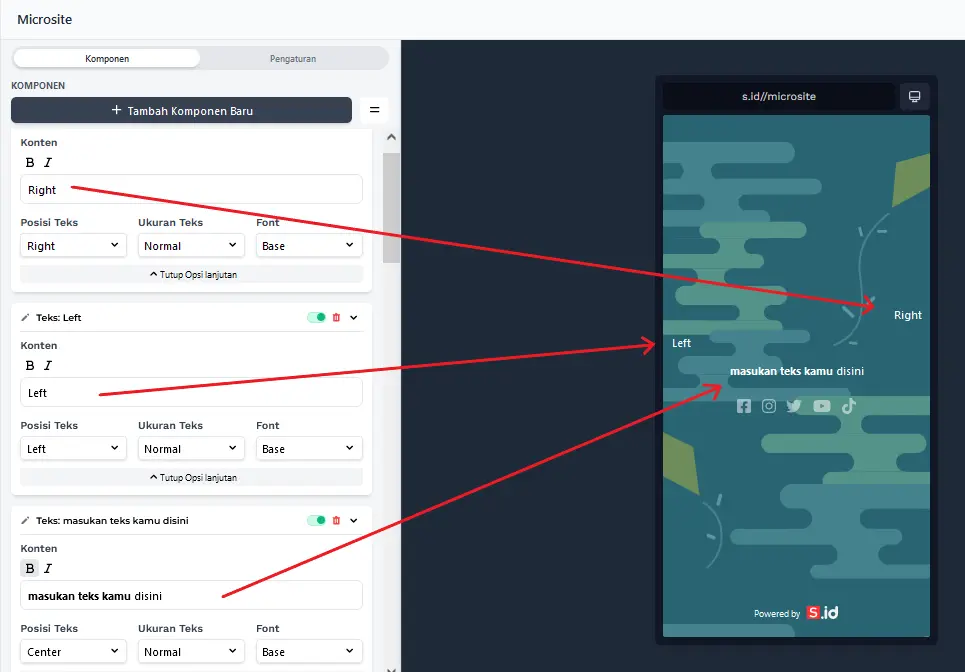Click 'Tutup Opsi lanjutan' under Left component
Viewport: 965px width, 672px height.
click(x=192, y=478)
